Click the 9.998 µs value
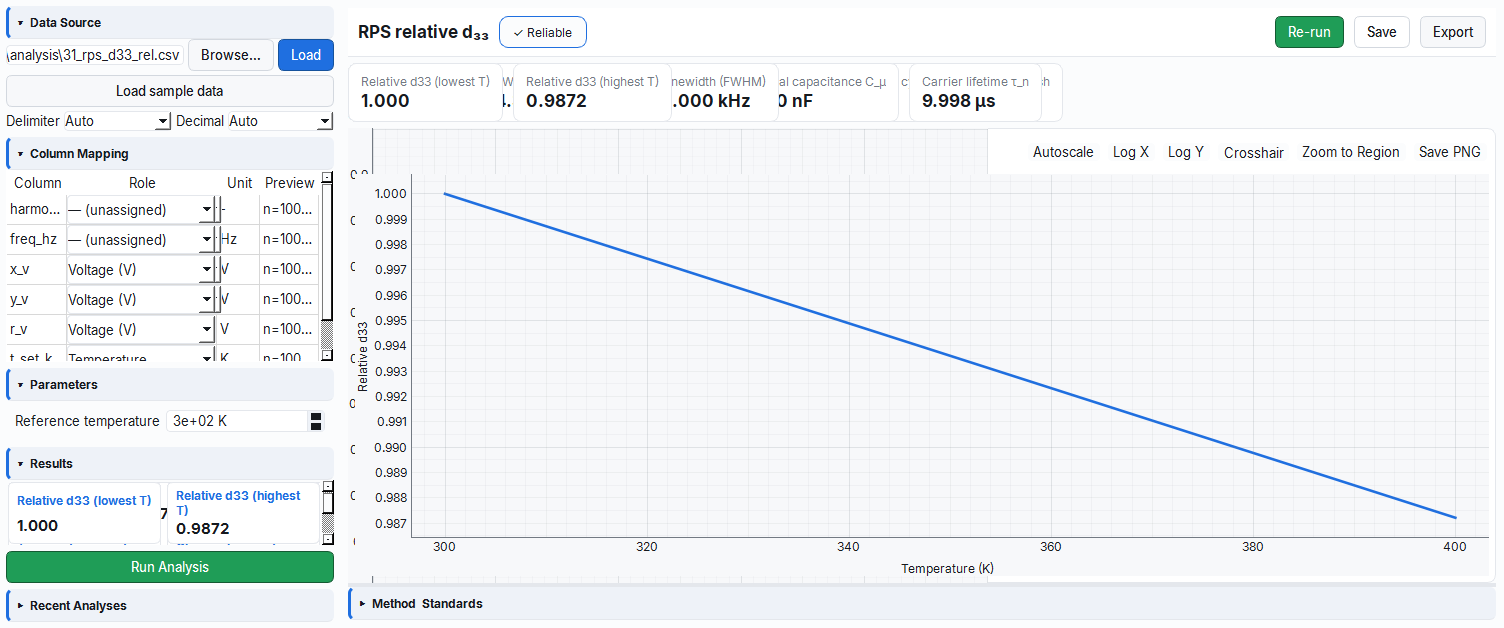1504x628 pixels. click(958, 101)
